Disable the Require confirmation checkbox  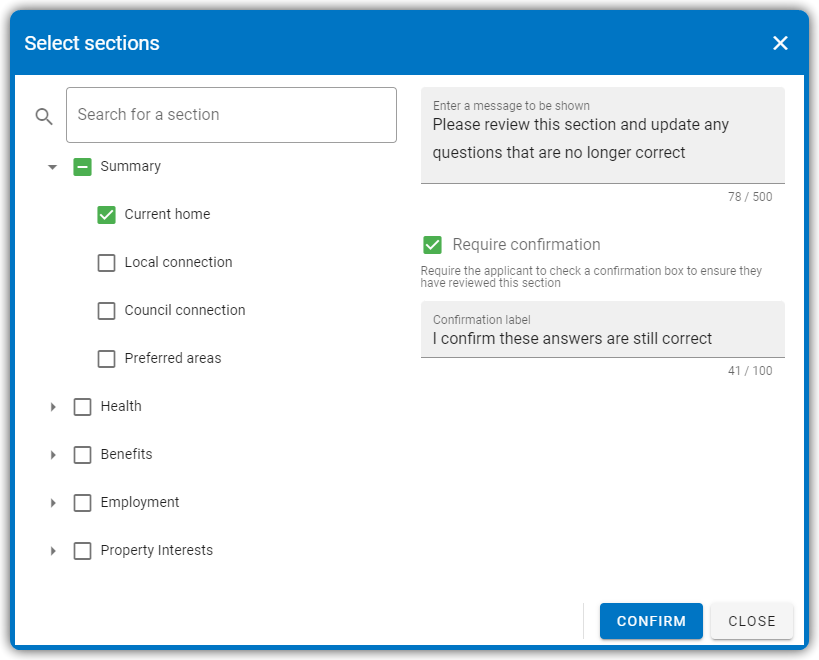432,244
